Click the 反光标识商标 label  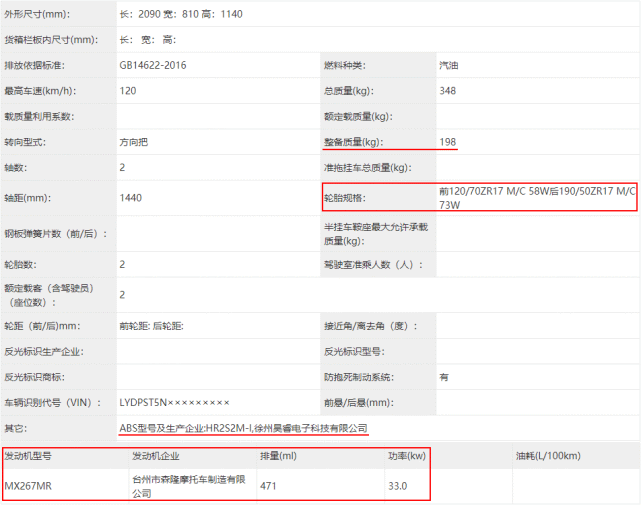point(34,377)
